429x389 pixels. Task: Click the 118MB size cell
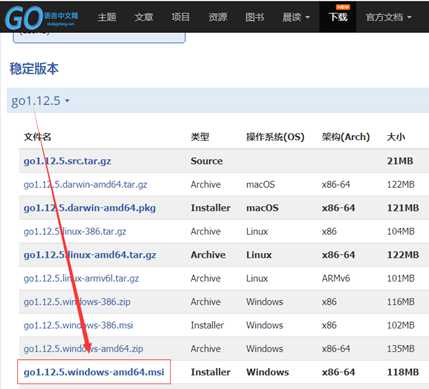pos(403,372)
